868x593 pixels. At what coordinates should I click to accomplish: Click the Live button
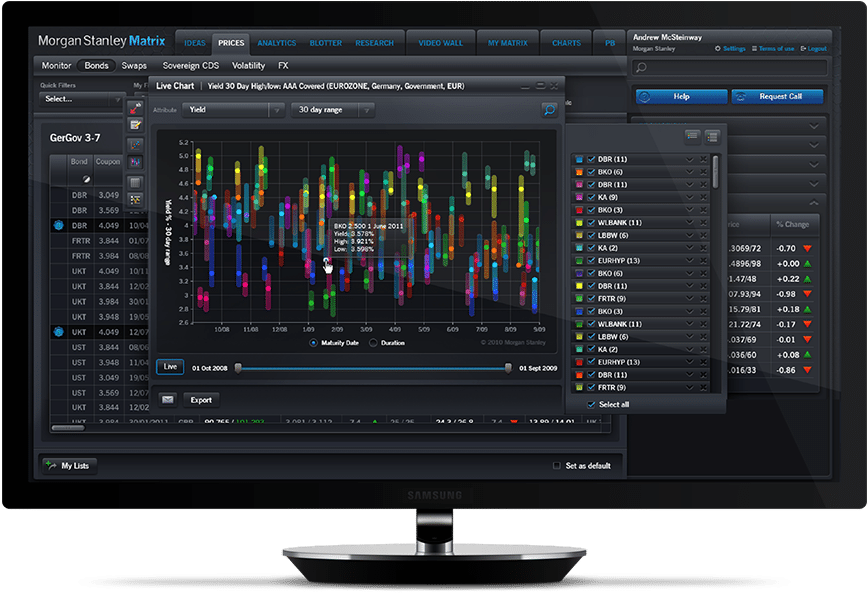pyautogui.click(x=170, y=367)
